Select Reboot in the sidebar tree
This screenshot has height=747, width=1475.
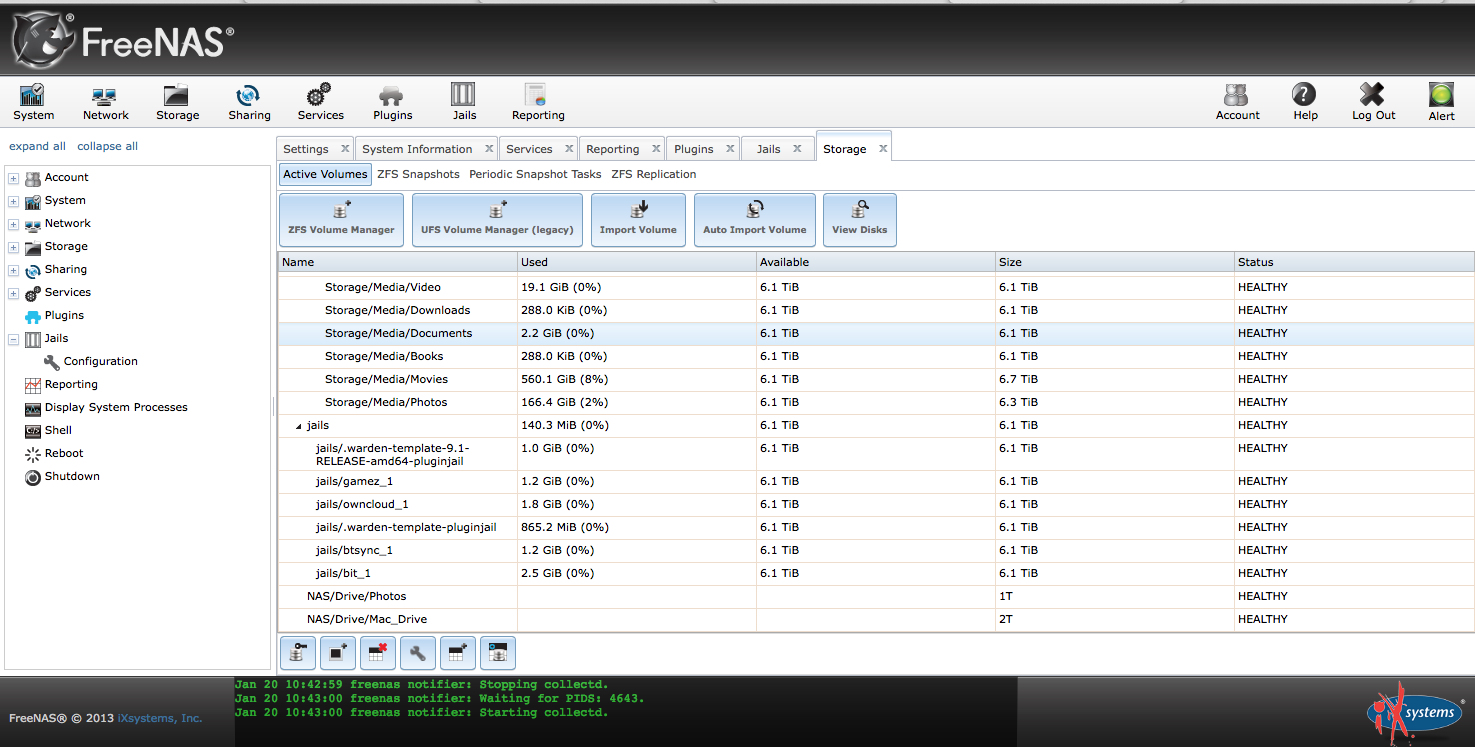(64, 453)
